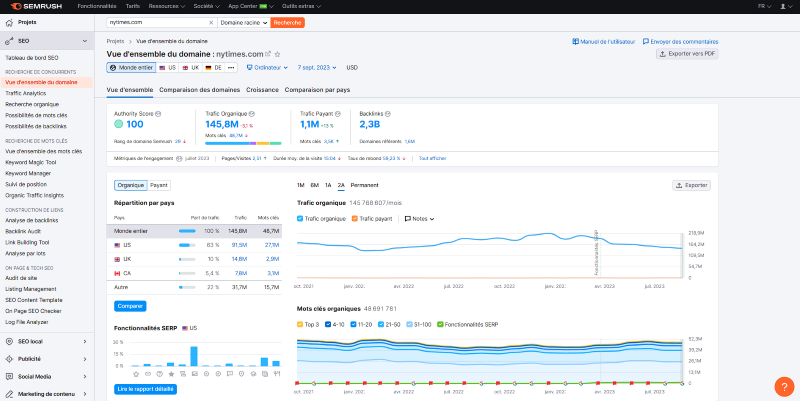Click the Semrush logo
Screen dimensions: 800x401
coord(36,7)
